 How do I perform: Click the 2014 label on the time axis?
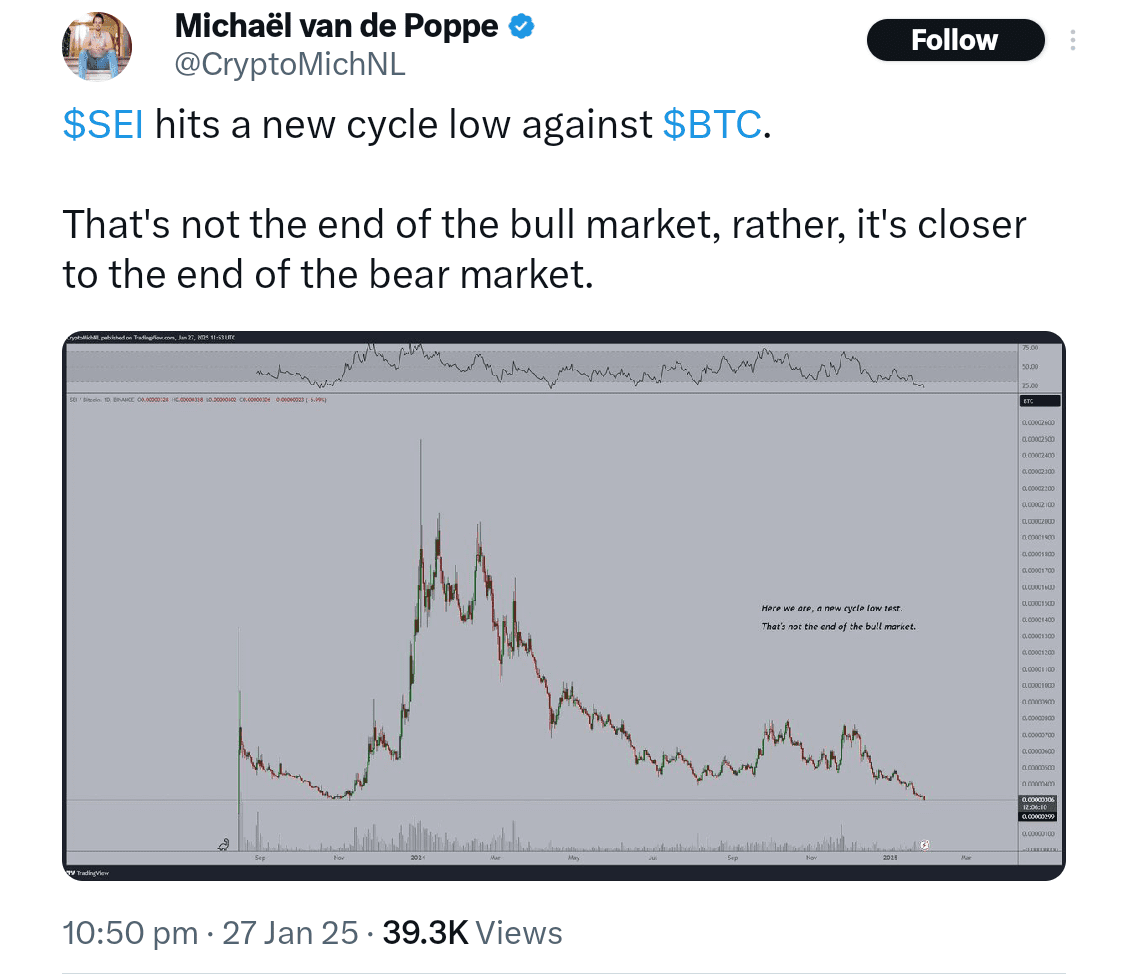click(420, 857)
